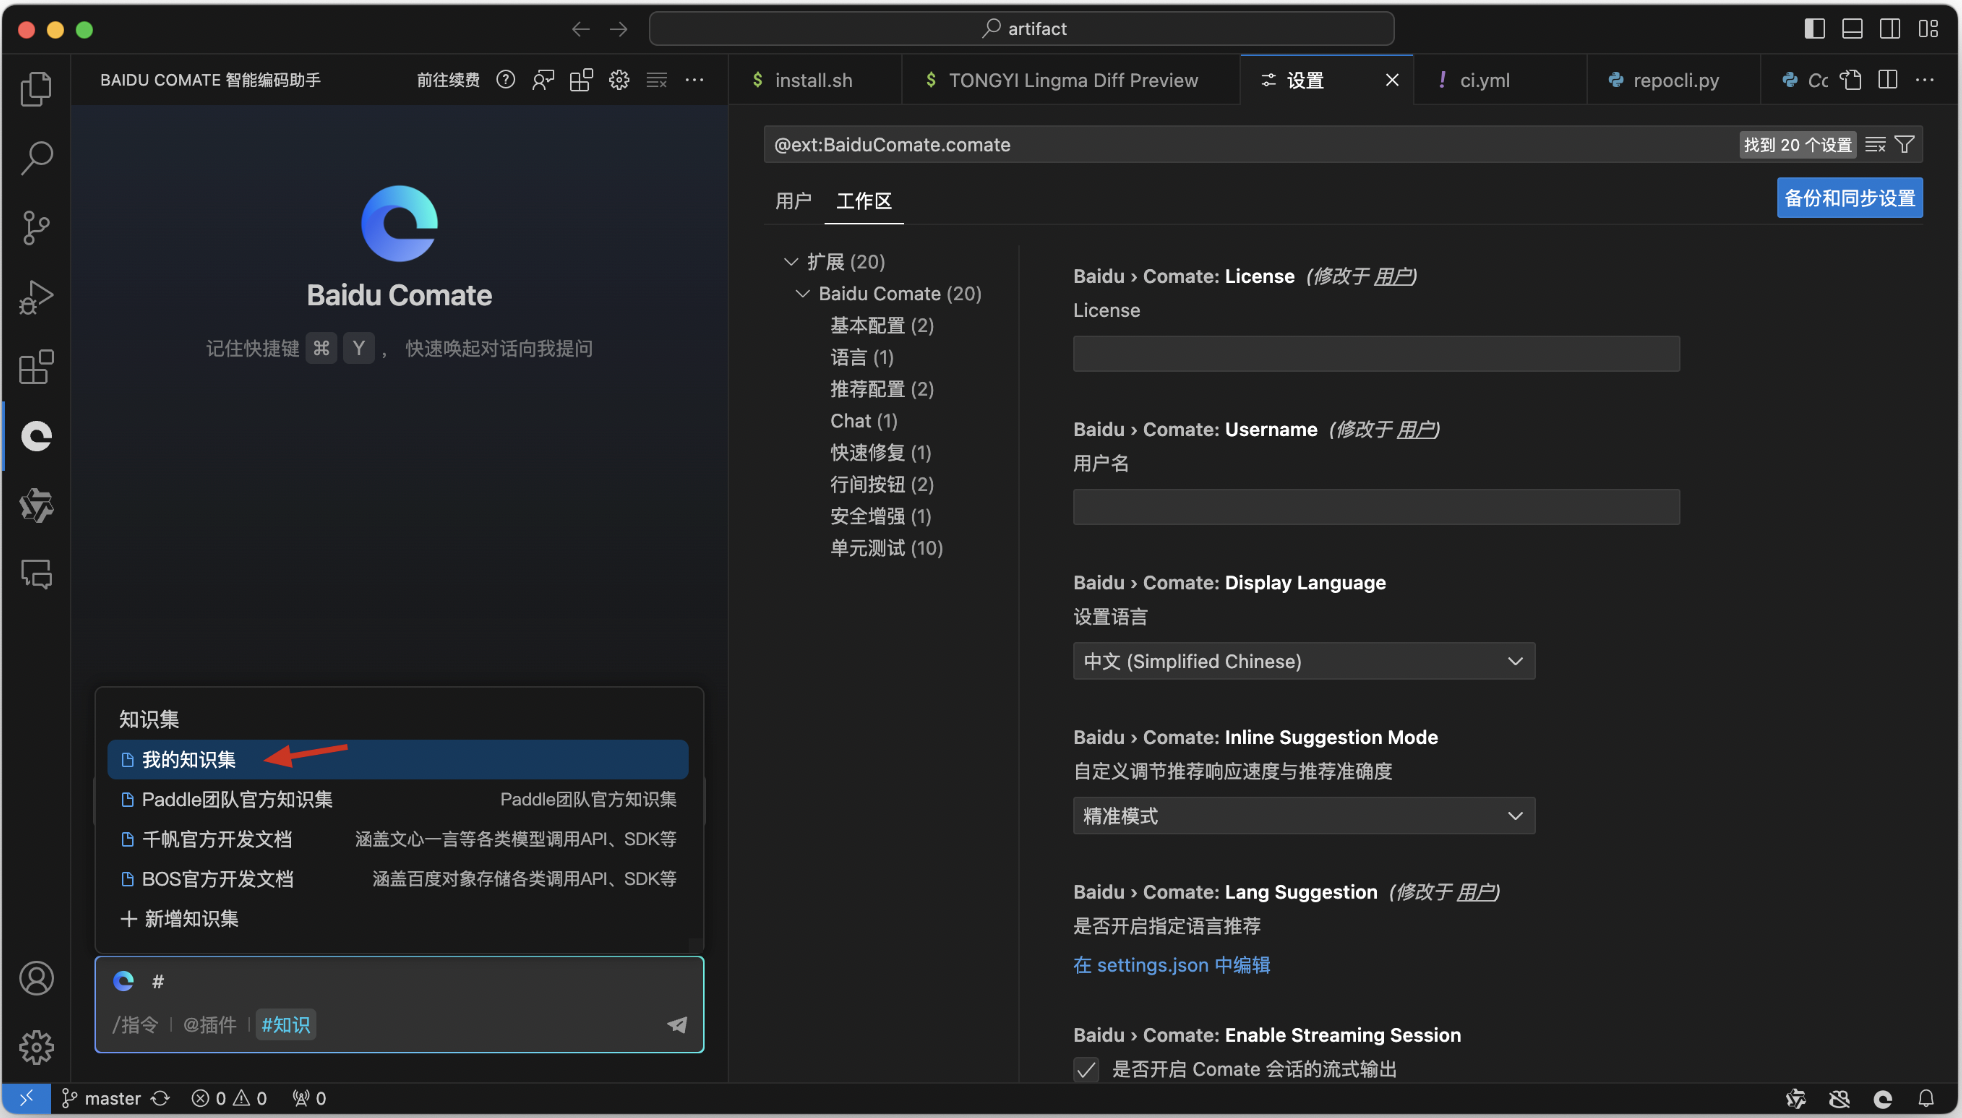The width and height of the screenshot is (1962, 1118).
Task: Select 单元测试 (10) in settings tree
Action: [886, 548]
